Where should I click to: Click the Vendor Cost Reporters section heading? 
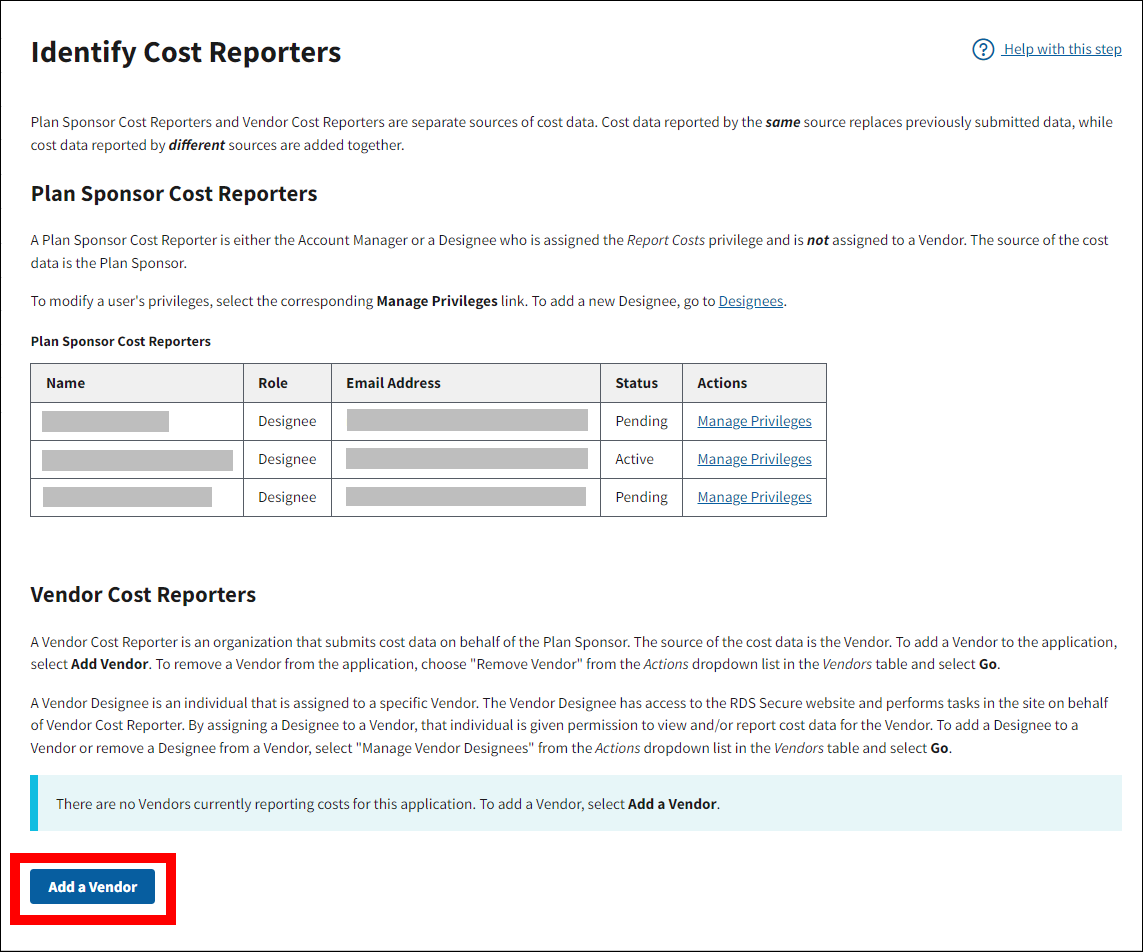coord(143,595)
